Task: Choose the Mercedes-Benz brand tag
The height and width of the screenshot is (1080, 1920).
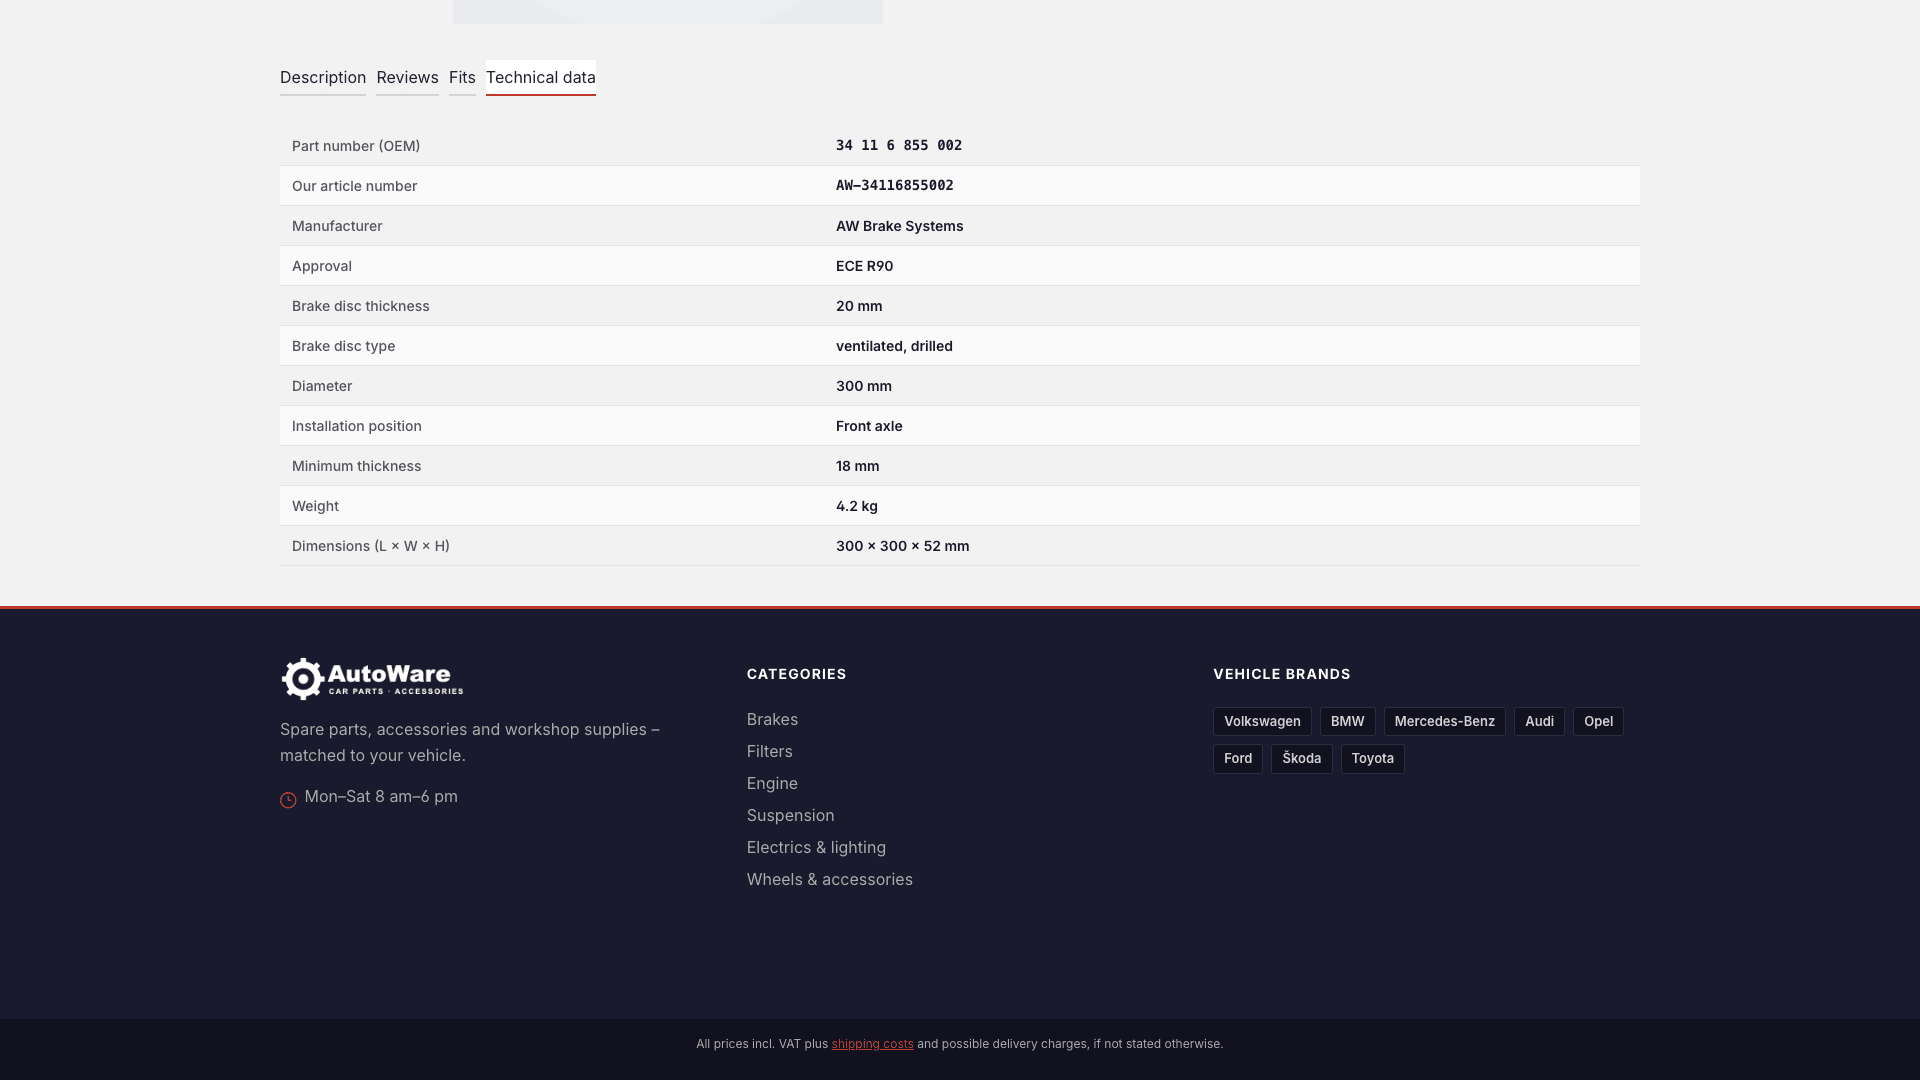Action: pyautogui.click(x=1444, y=722)
